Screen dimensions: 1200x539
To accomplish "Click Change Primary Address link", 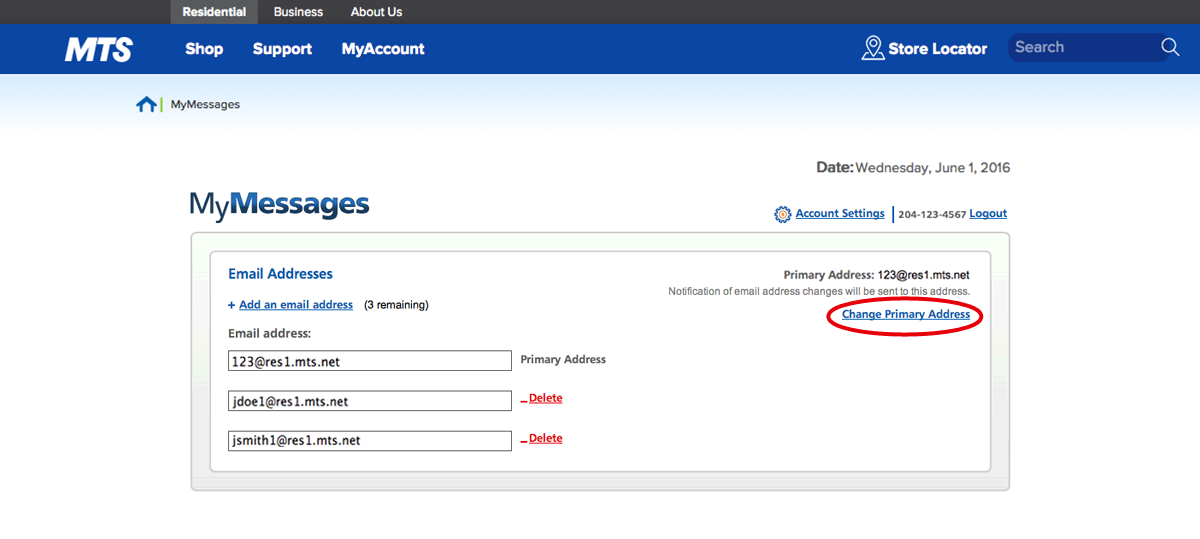I will click(x=906, y=314).
